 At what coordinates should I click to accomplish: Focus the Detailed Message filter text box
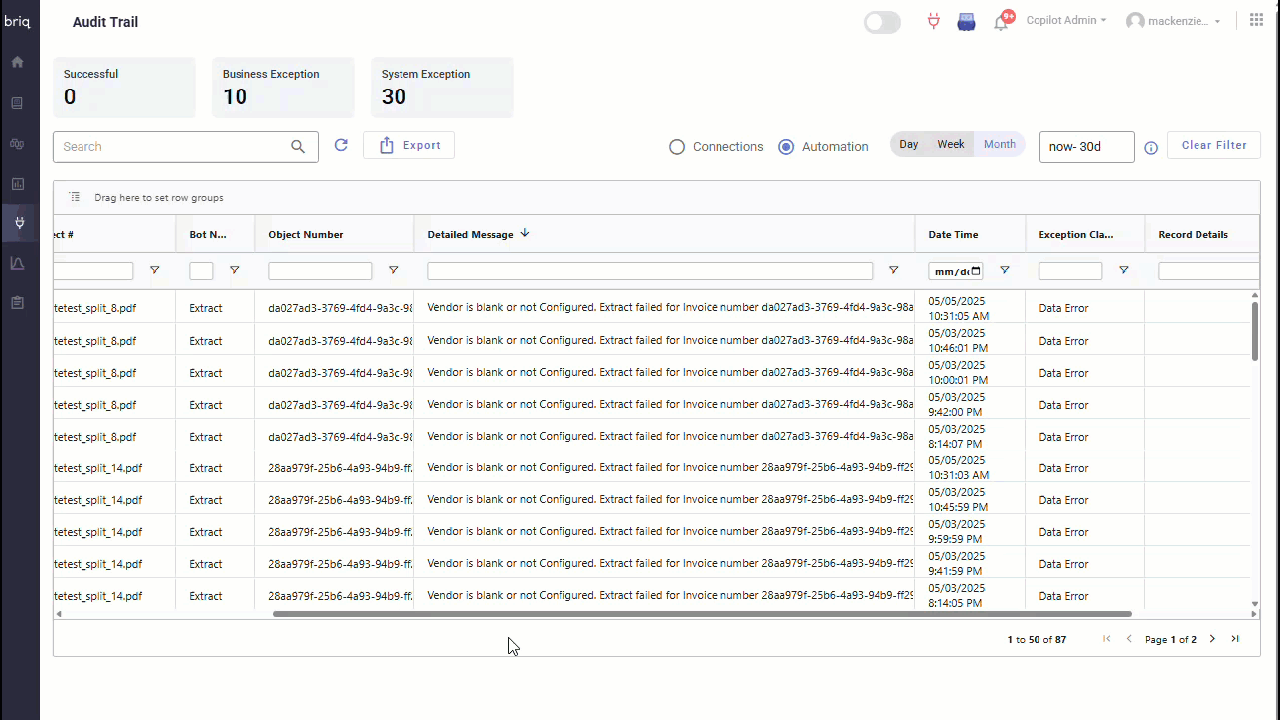coord(650,271)
